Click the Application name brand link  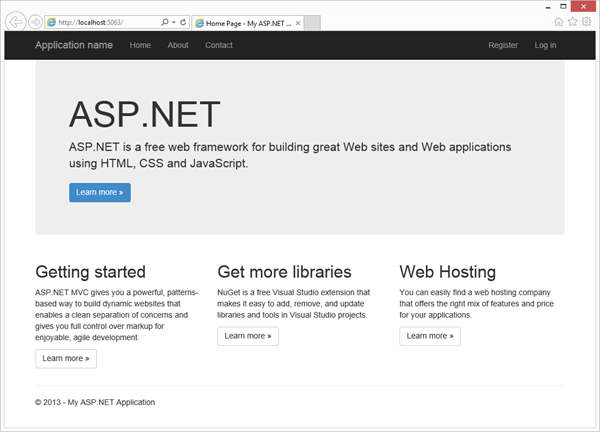point(74,45)
